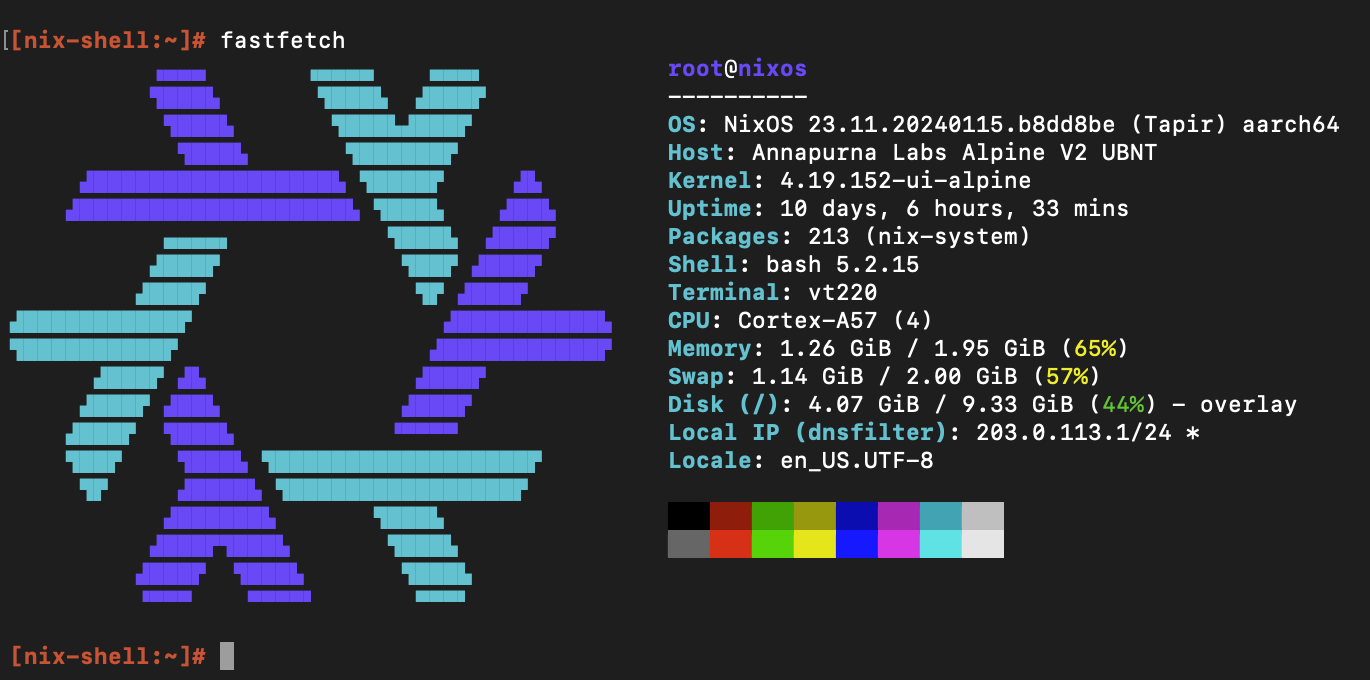This screenshot has width=1370, height=680.
Task: Pick the bright cyan color swatch
Action: pos(940,544)
